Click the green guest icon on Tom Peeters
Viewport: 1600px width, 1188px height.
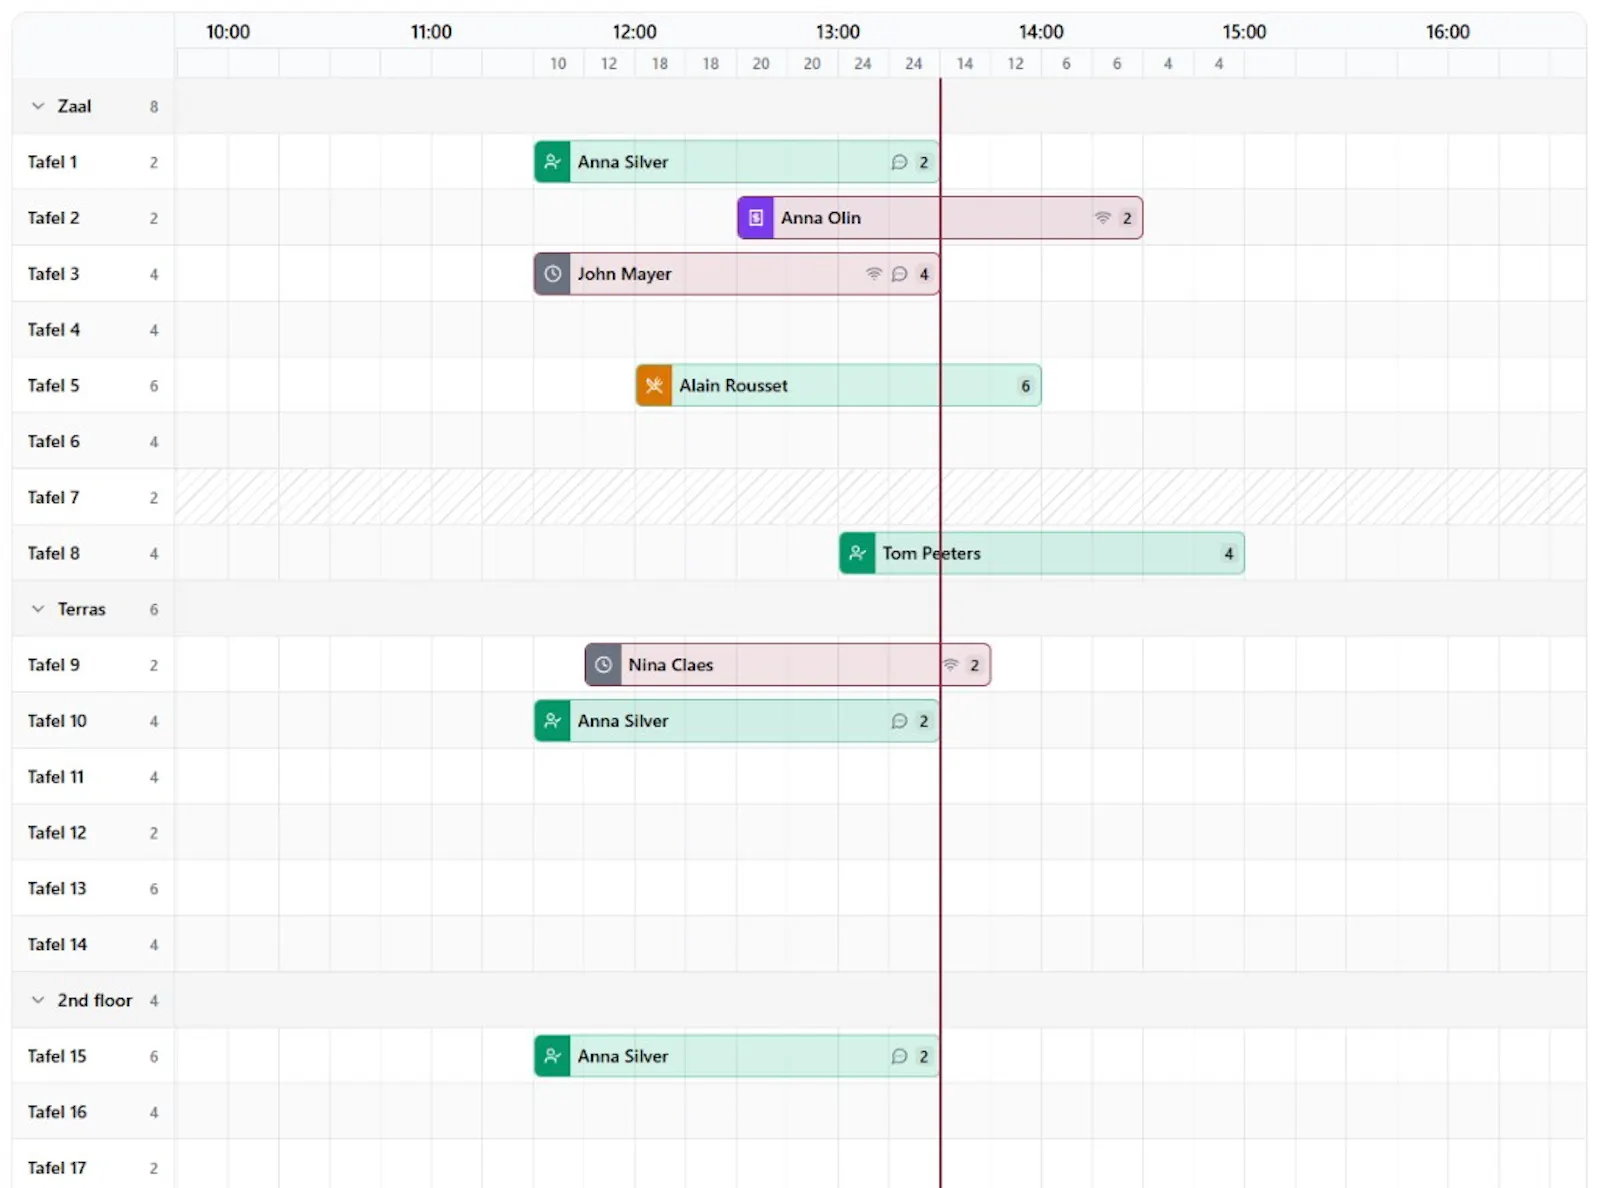click(857, 553)
